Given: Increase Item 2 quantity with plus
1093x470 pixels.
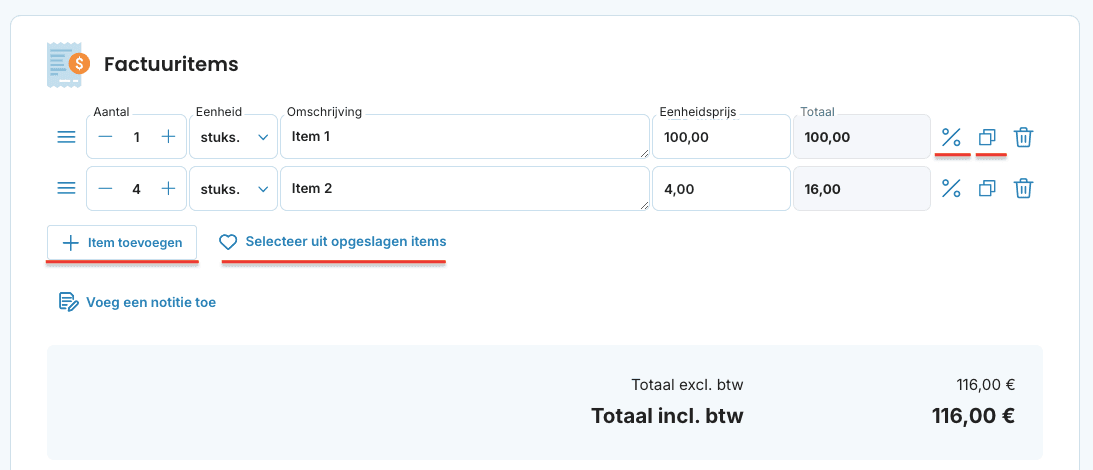Looking at the screenshot, I should click(168, 188).
